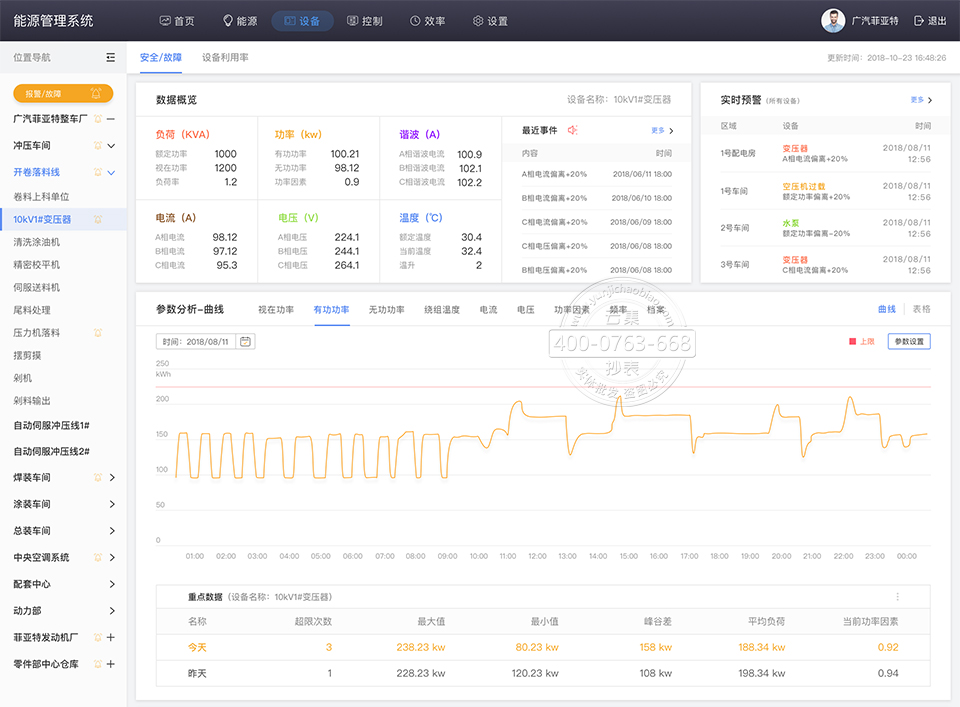Image resolution: width=960 pixels, height=707 pixels.
Task: Open the 首页 home navigation item
Action: (177, 21)
